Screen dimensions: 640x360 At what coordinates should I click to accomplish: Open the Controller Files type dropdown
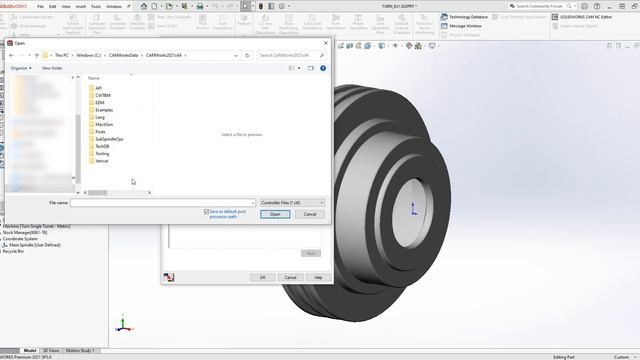(x=292, y=203)
